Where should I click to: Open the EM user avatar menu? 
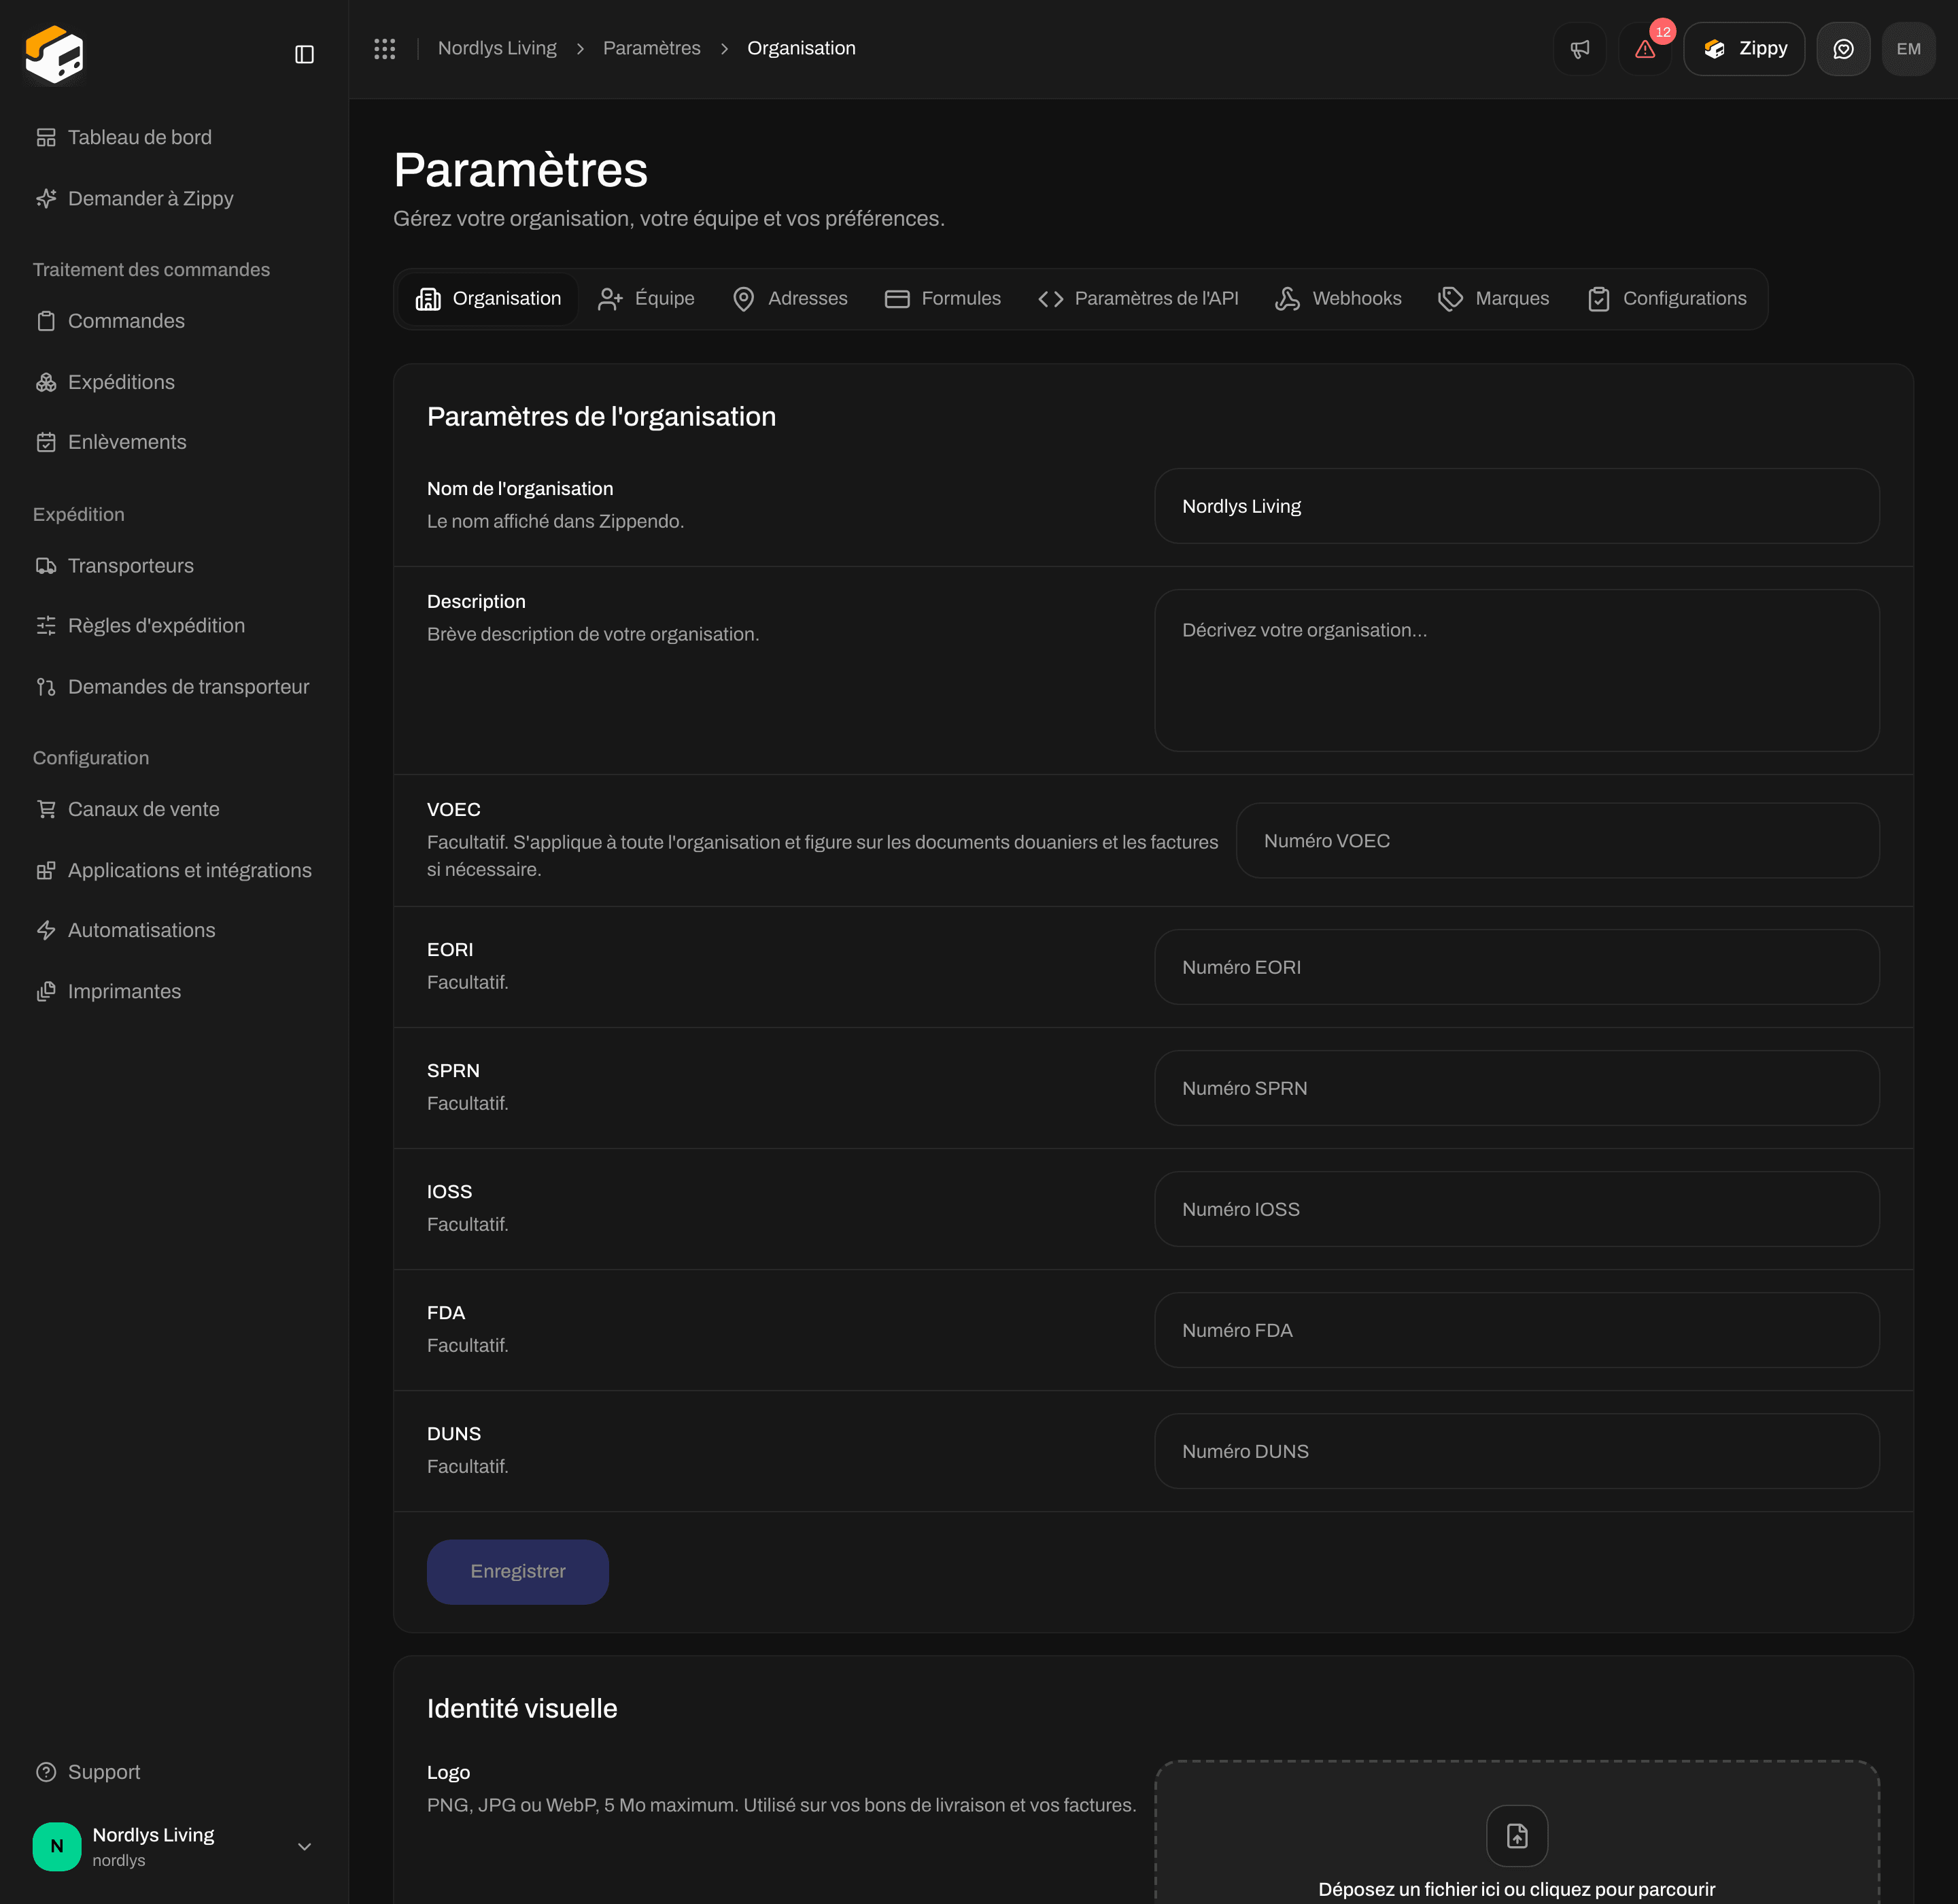coord(1908,49)
